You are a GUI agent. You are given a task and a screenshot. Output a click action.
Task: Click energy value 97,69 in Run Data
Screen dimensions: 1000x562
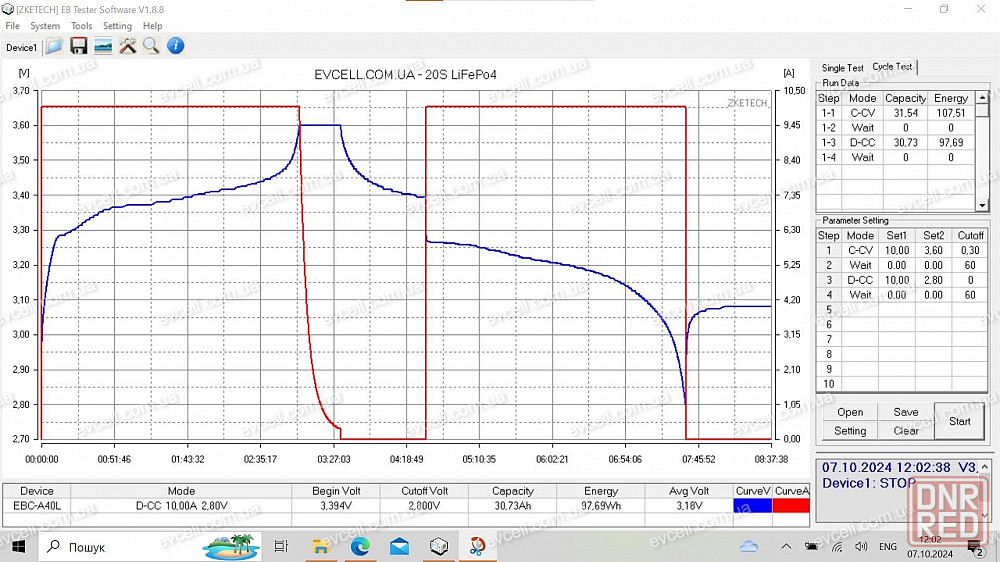coord(951,142)
